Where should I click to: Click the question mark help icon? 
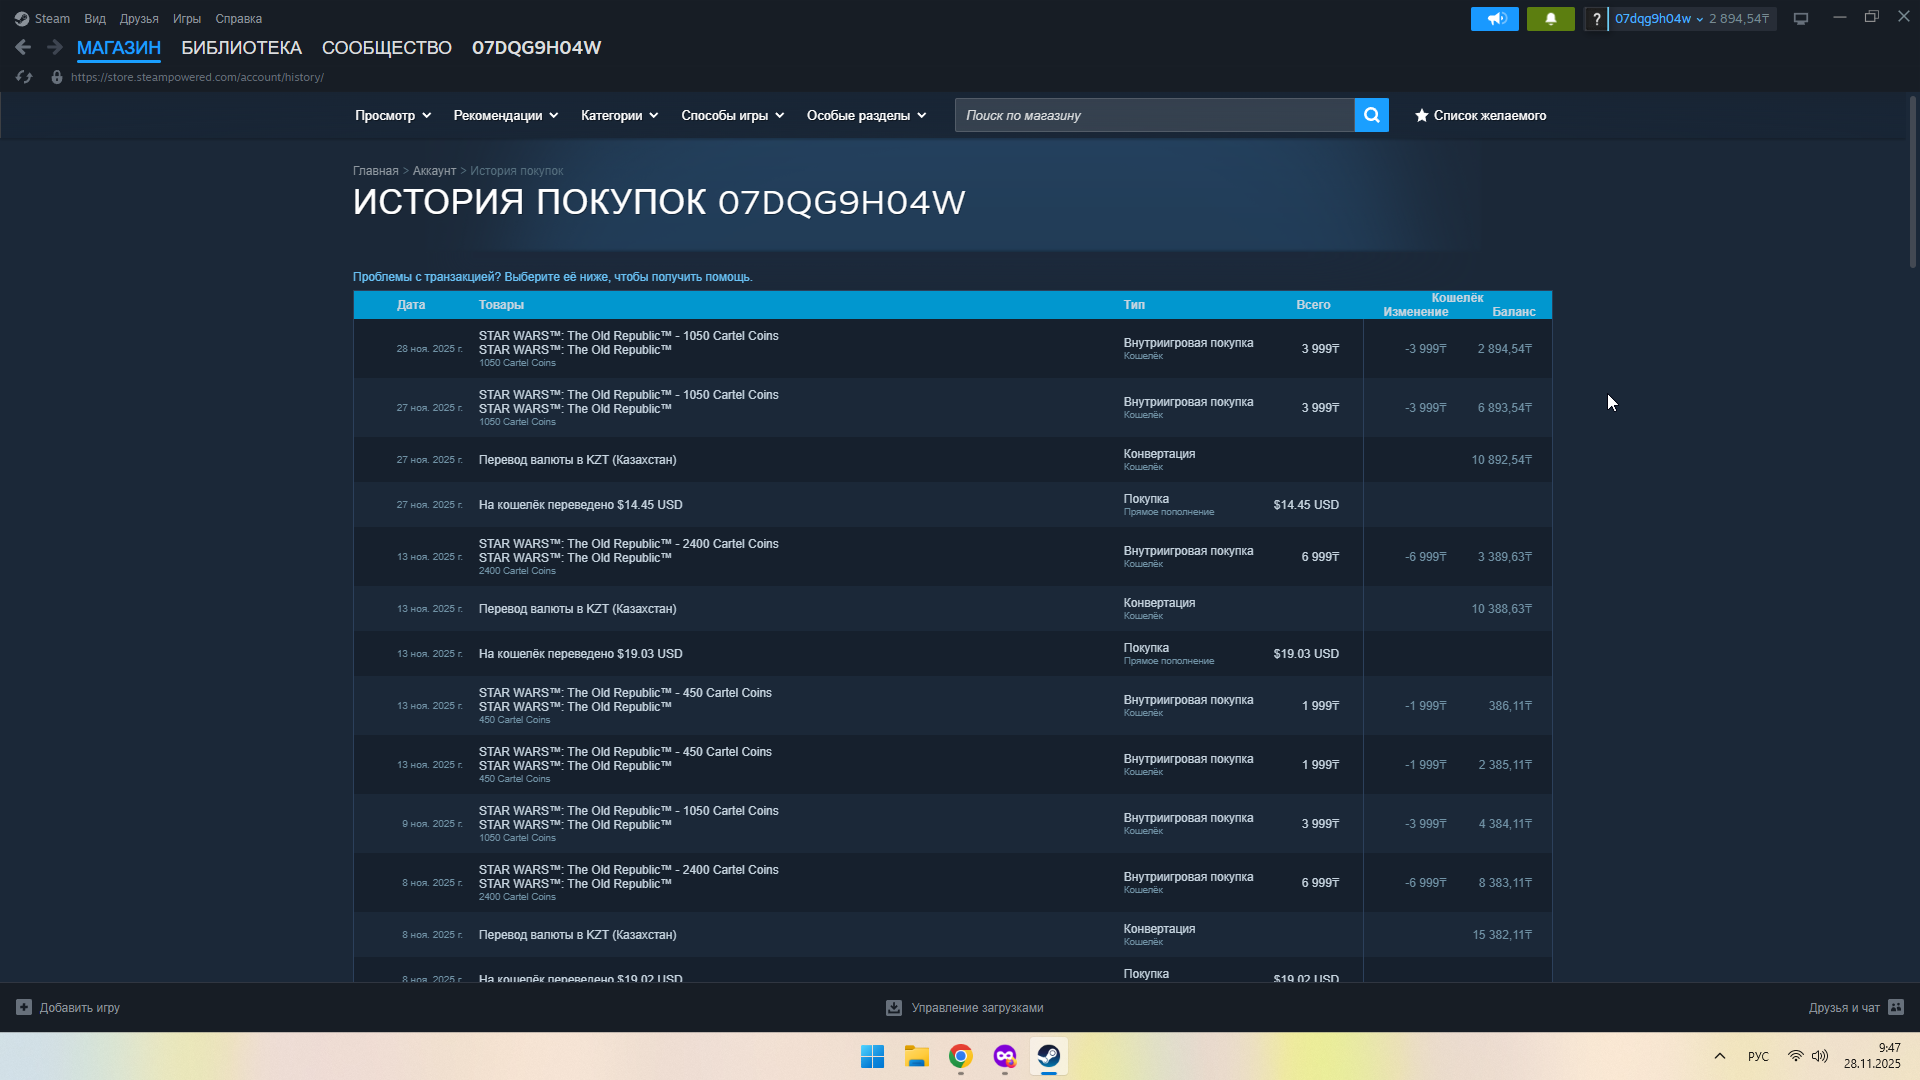[x=1596, y=19]
